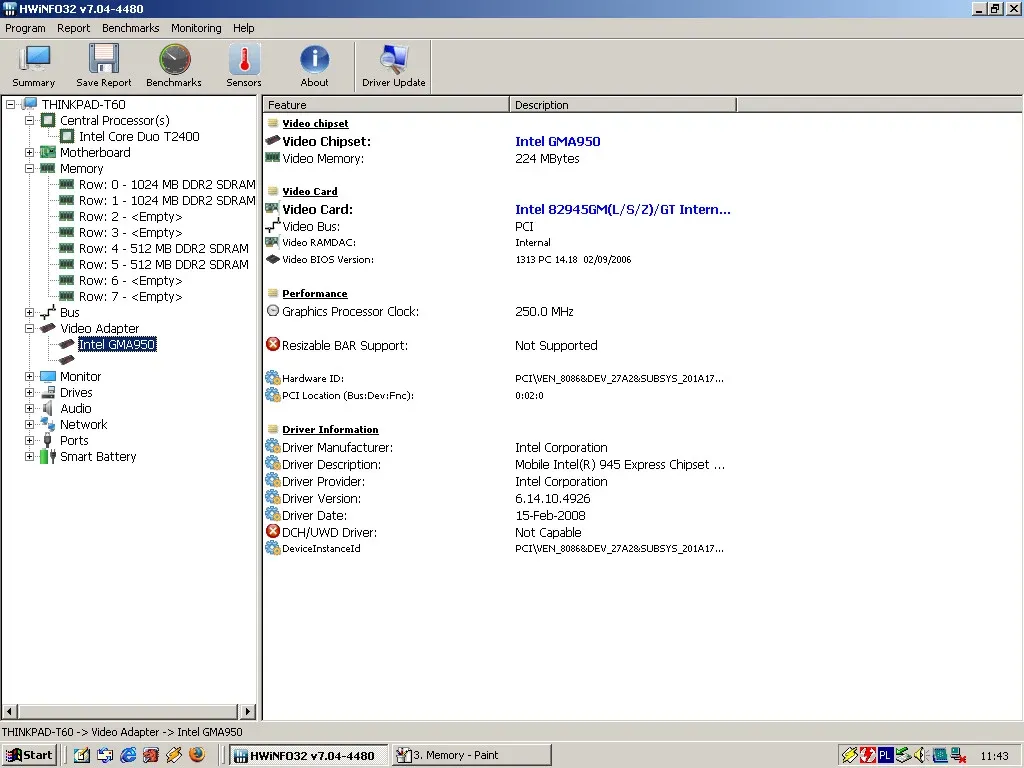Click the Drives icon in the tree
The height and width of the screenshot is (768, 1024).
coord(48,392)
